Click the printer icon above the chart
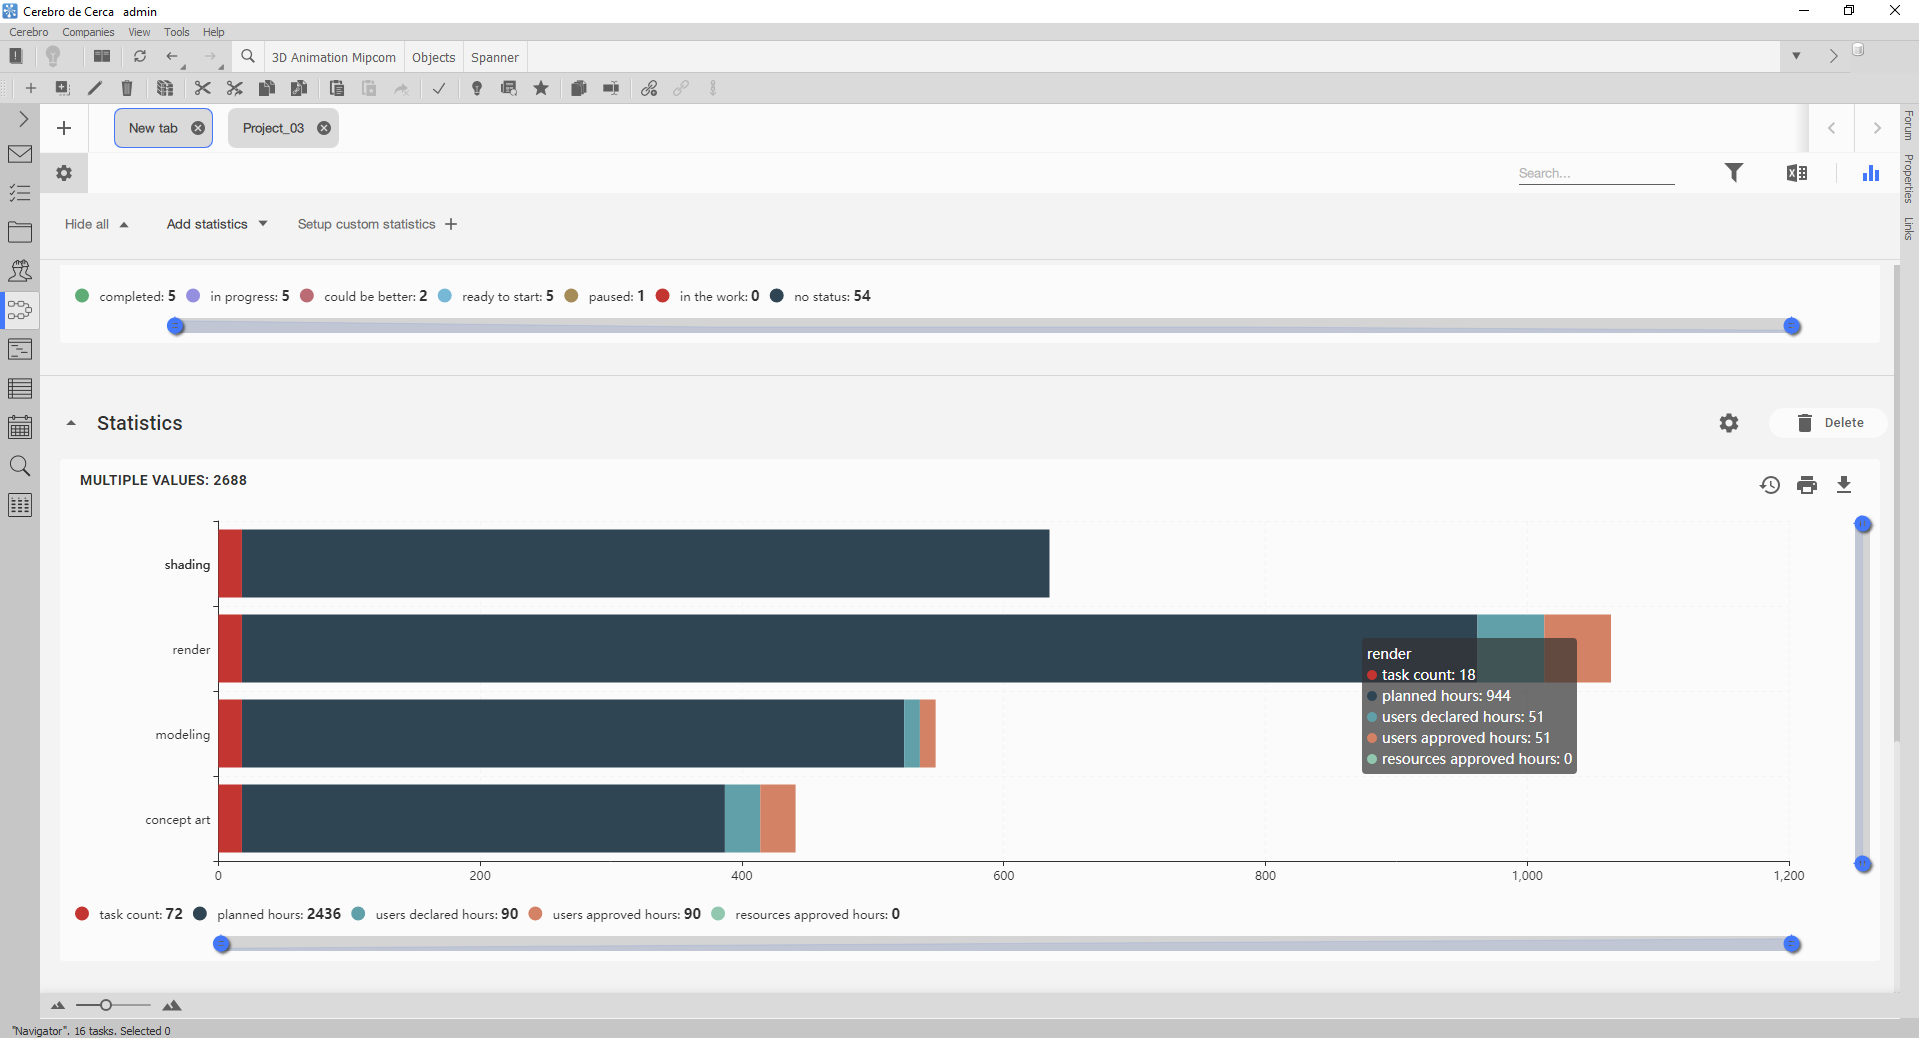1919x1038 pixels. pos(1807,485)
